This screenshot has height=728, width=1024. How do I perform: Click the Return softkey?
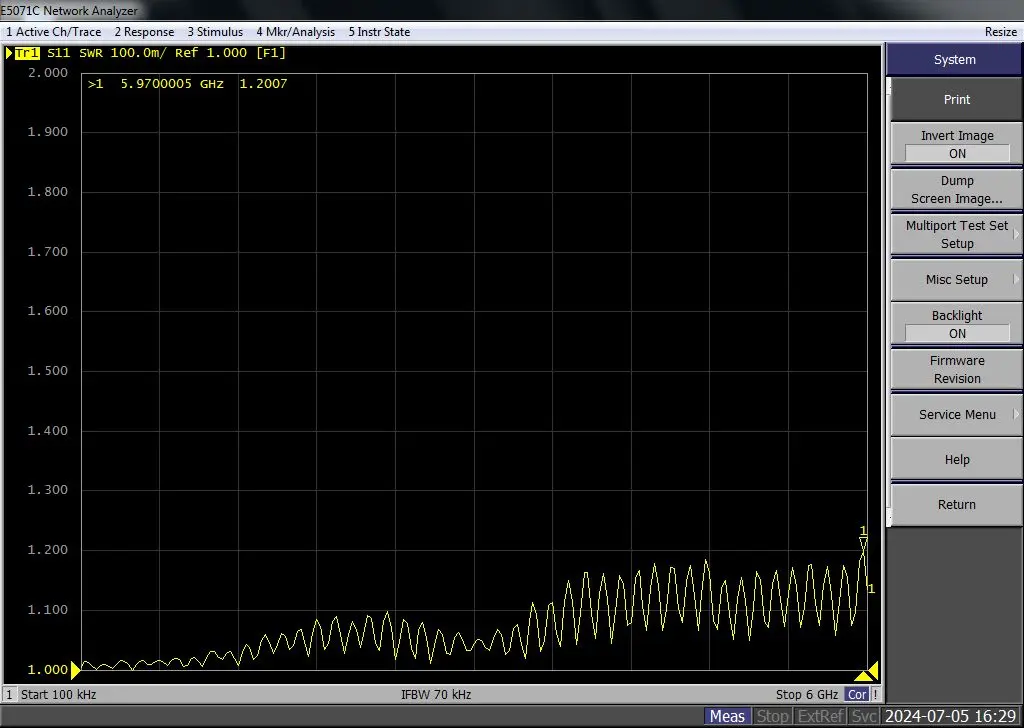pos(957,505)
